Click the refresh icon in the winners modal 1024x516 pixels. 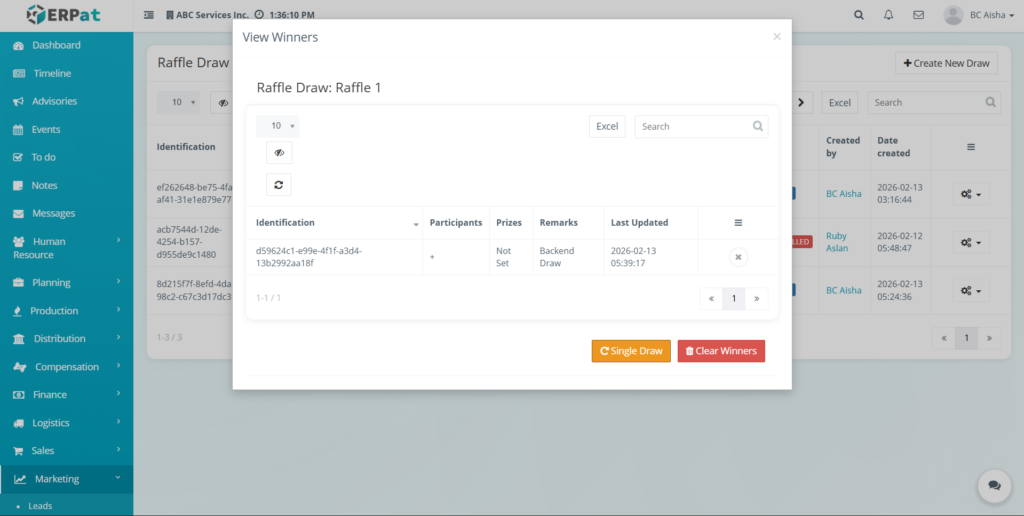278,185
